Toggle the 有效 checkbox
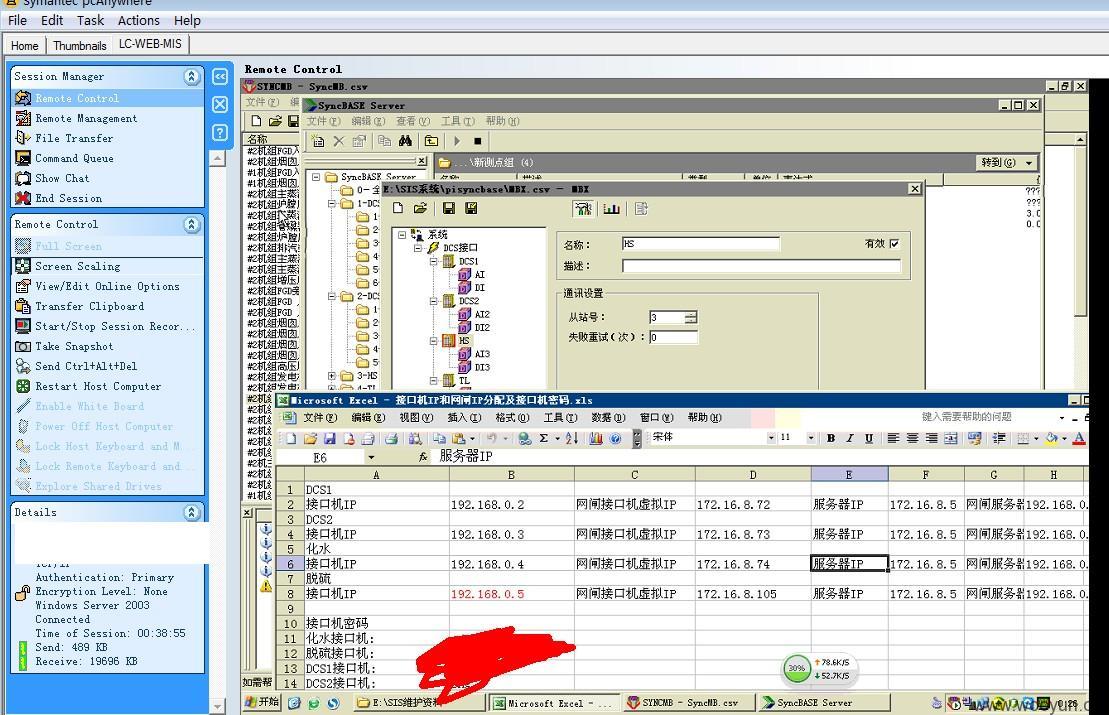 pos(895,243)
